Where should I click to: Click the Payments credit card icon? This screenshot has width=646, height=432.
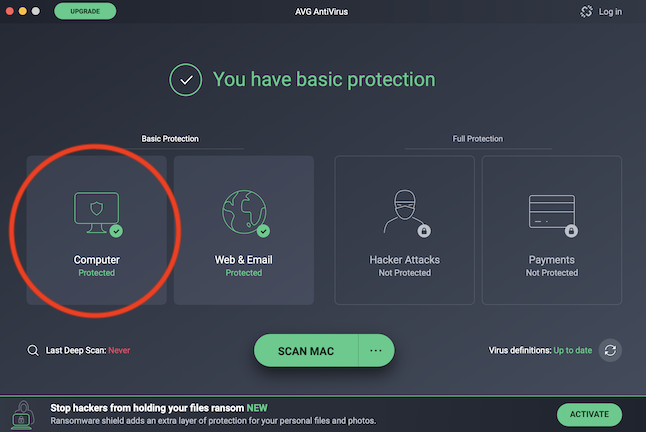[551, 211]
